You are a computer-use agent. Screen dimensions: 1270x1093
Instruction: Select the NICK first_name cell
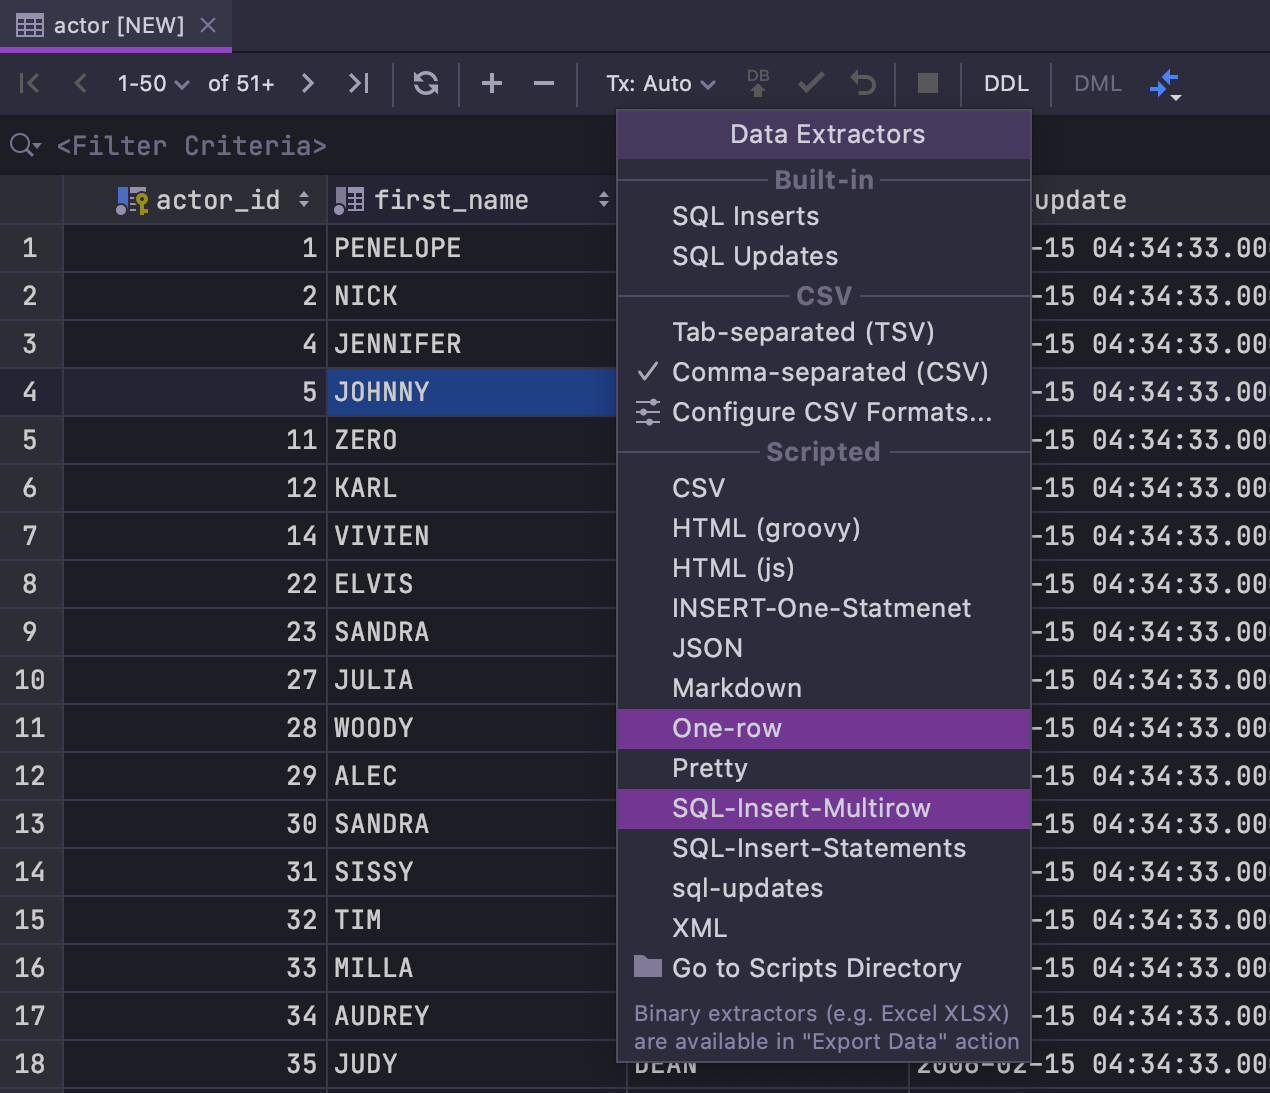point(472,296)
